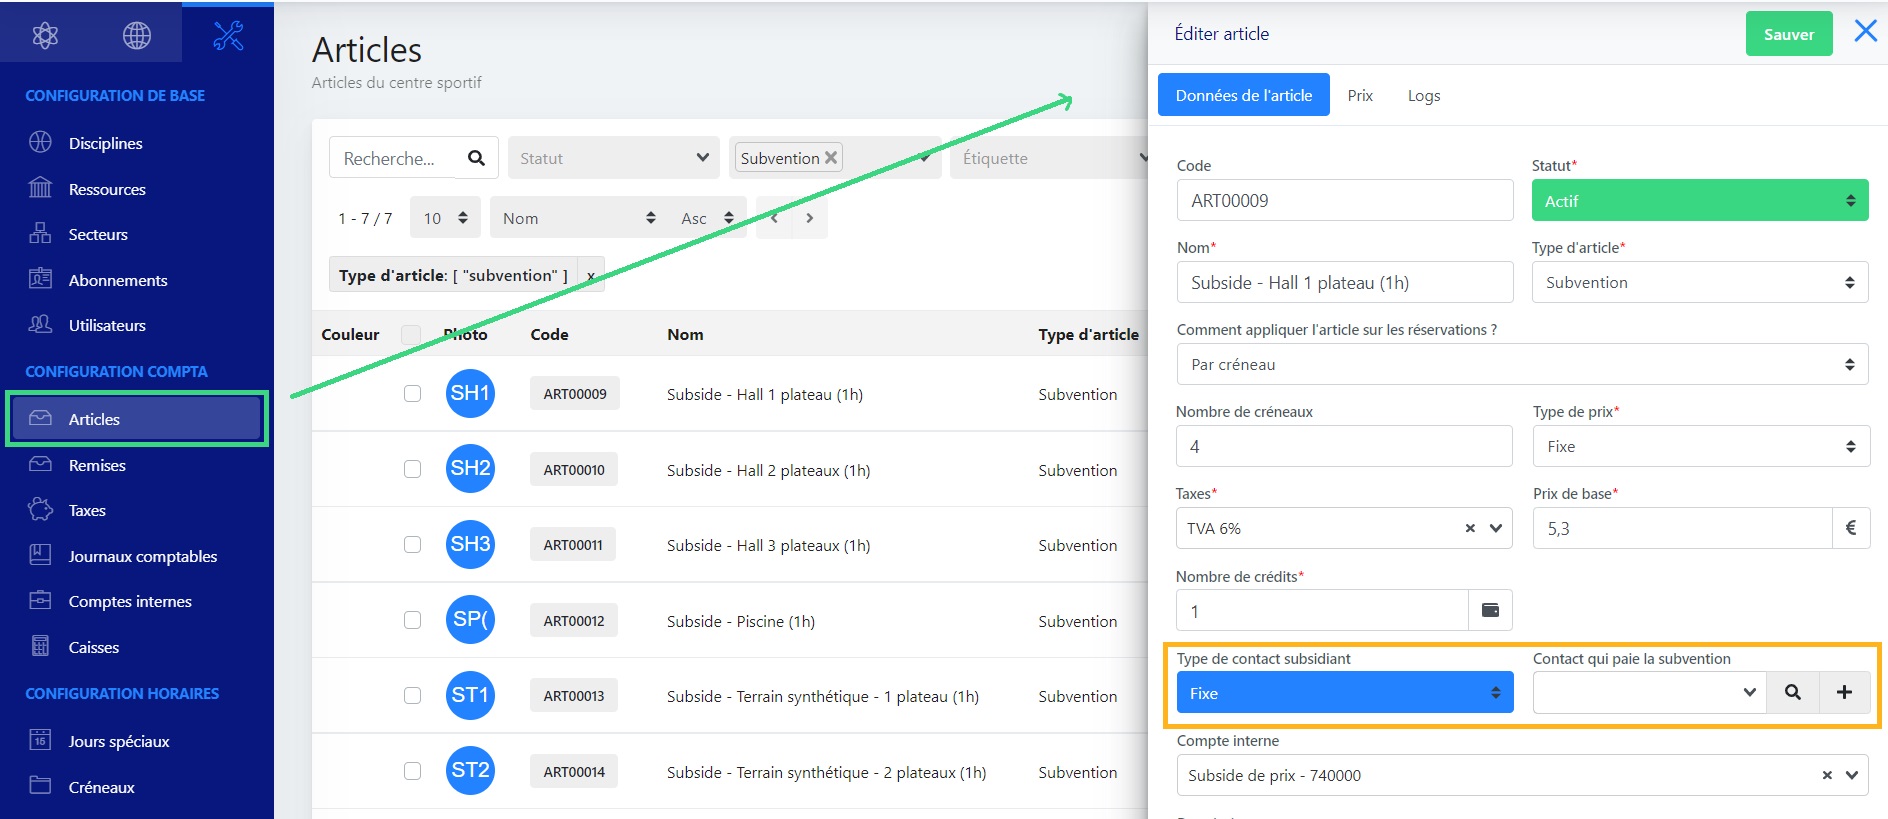
Task: Add a new subsidizing contact with plus
Action: tap(1844, 692)
